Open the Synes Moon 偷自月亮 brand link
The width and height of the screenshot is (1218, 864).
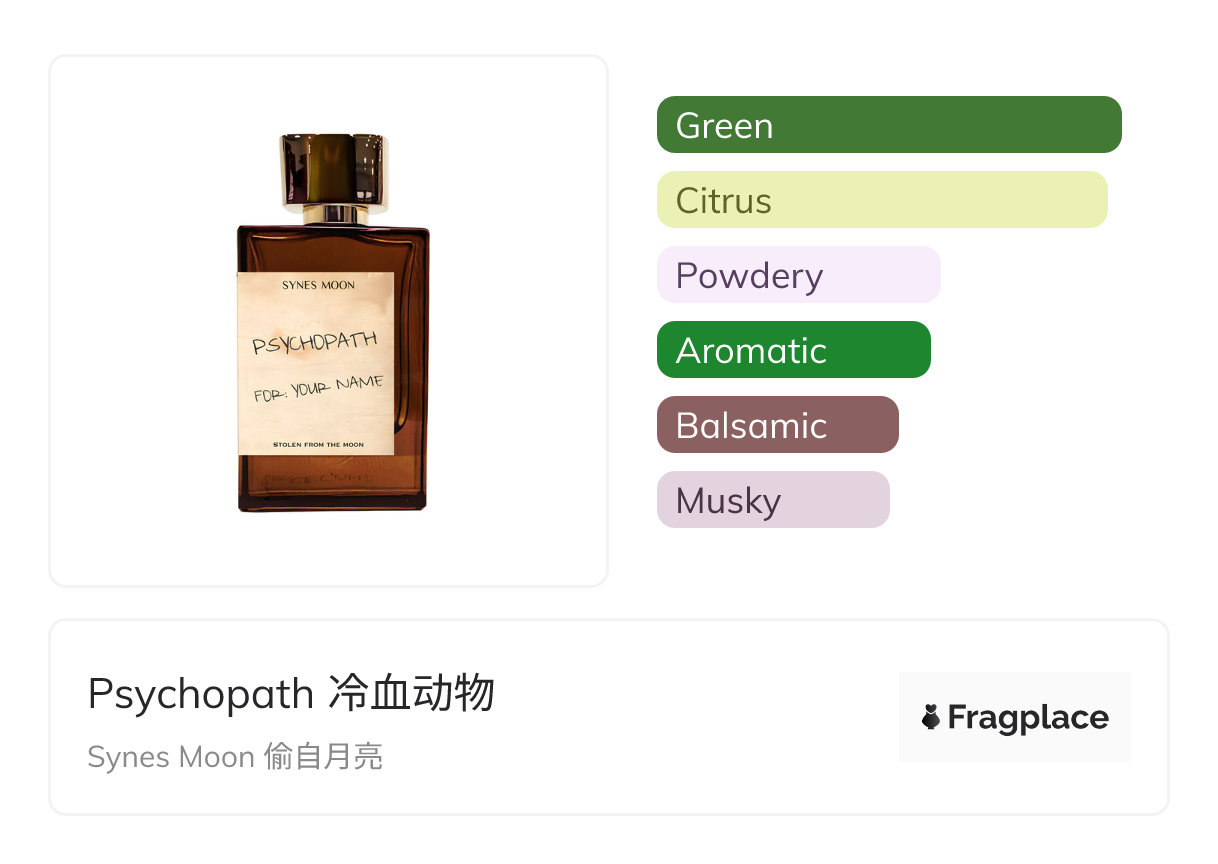[235, 757]
